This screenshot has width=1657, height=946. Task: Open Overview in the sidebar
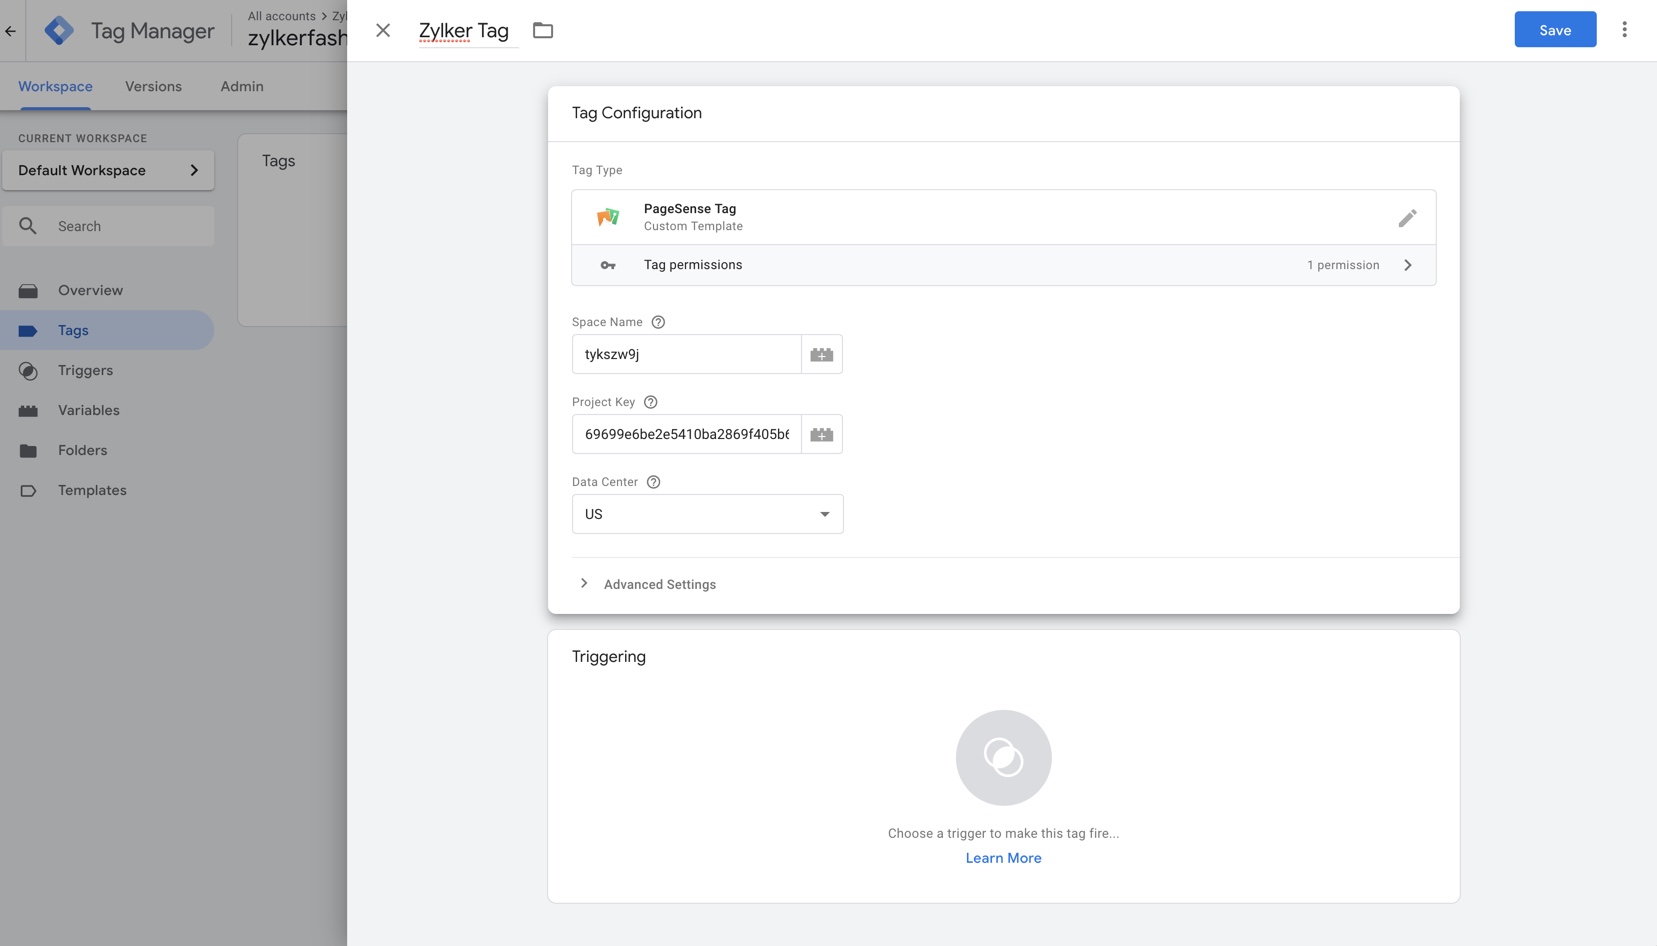(x=107, y=290)
